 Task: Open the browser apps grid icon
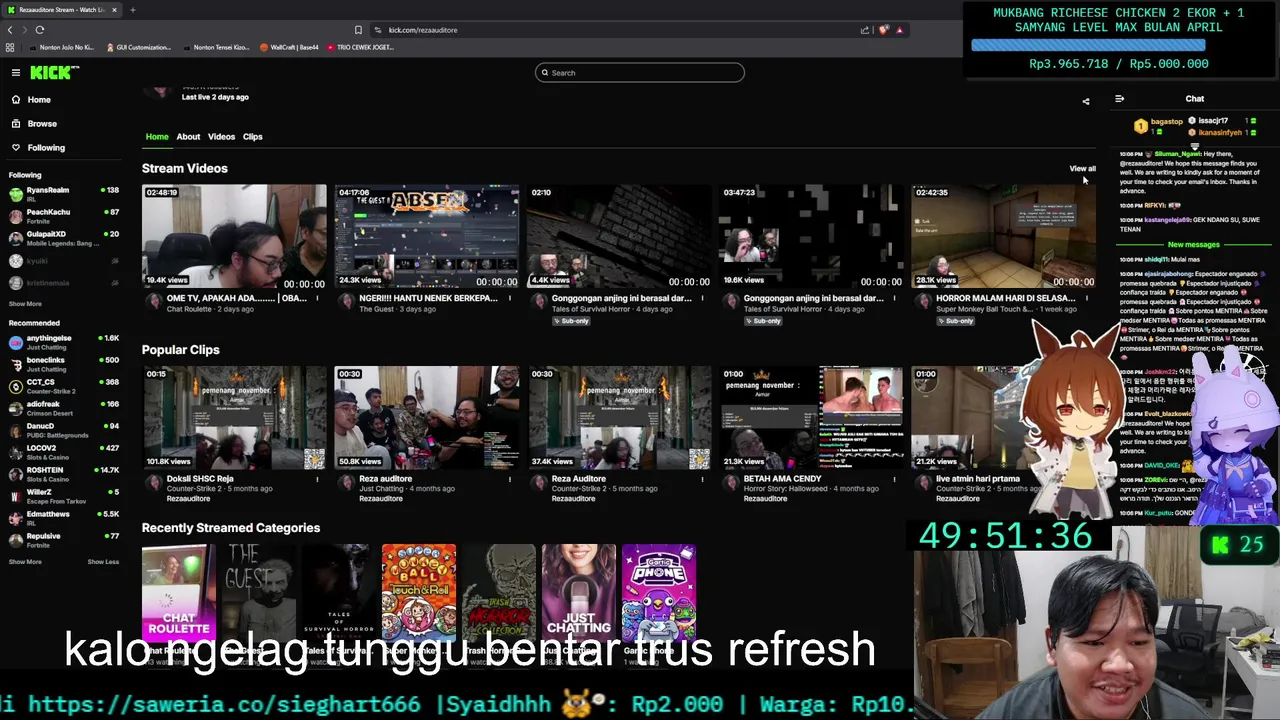[x=10, y=47]
